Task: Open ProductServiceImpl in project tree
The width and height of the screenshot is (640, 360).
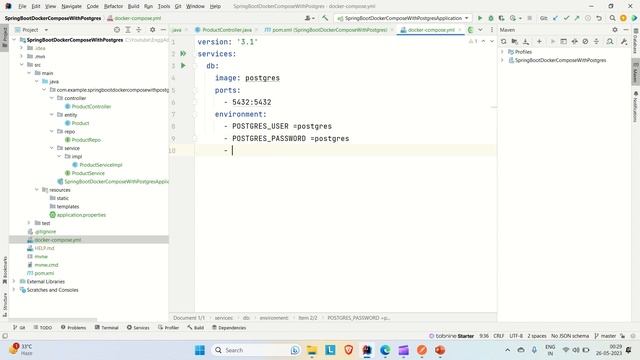Action: [x=101, y=164]
